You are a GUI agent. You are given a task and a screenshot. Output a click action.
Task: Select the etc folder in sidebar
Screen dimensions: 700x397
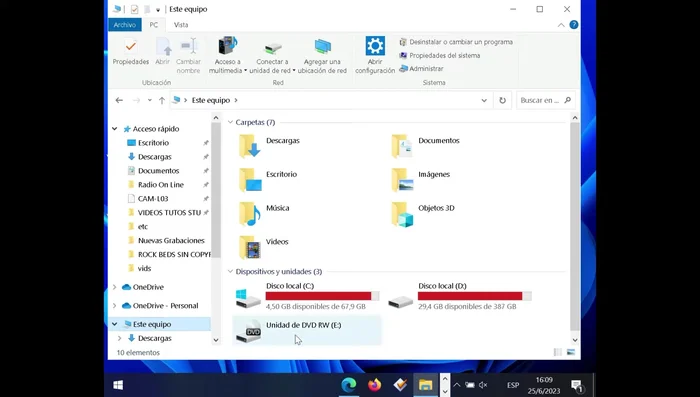tap(142, 227)
